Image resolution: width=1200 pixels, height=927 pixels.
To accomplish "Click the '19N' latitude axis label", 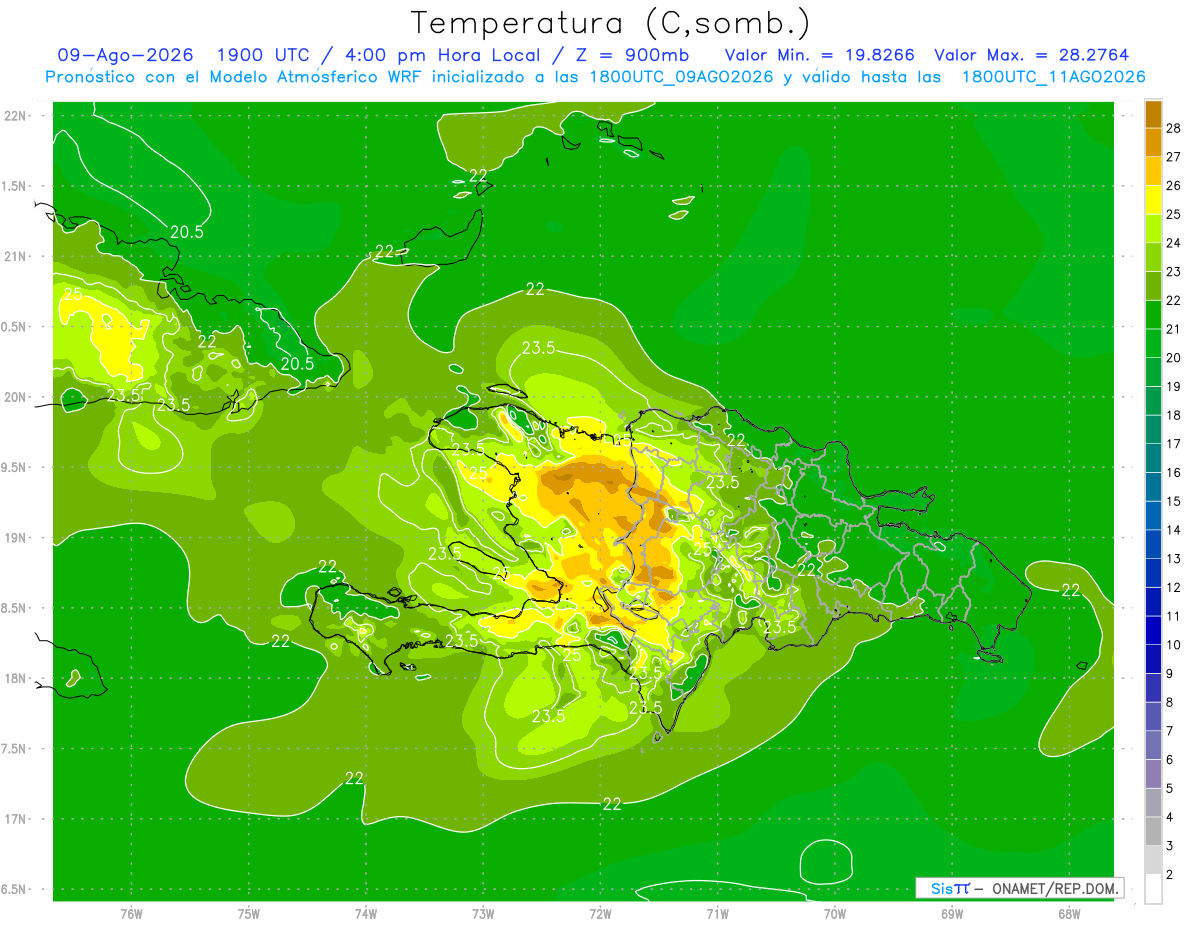I will point(16,538).
